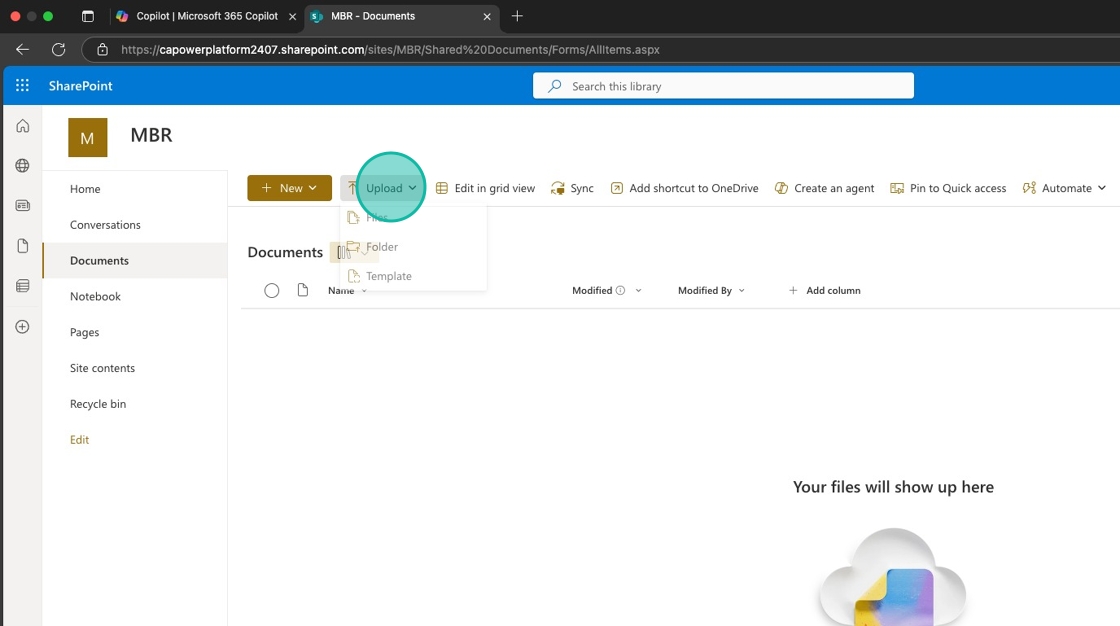Open the Modified By column dropdown
The width and height of the screenshot is (1120, 626).
point(711,291)
